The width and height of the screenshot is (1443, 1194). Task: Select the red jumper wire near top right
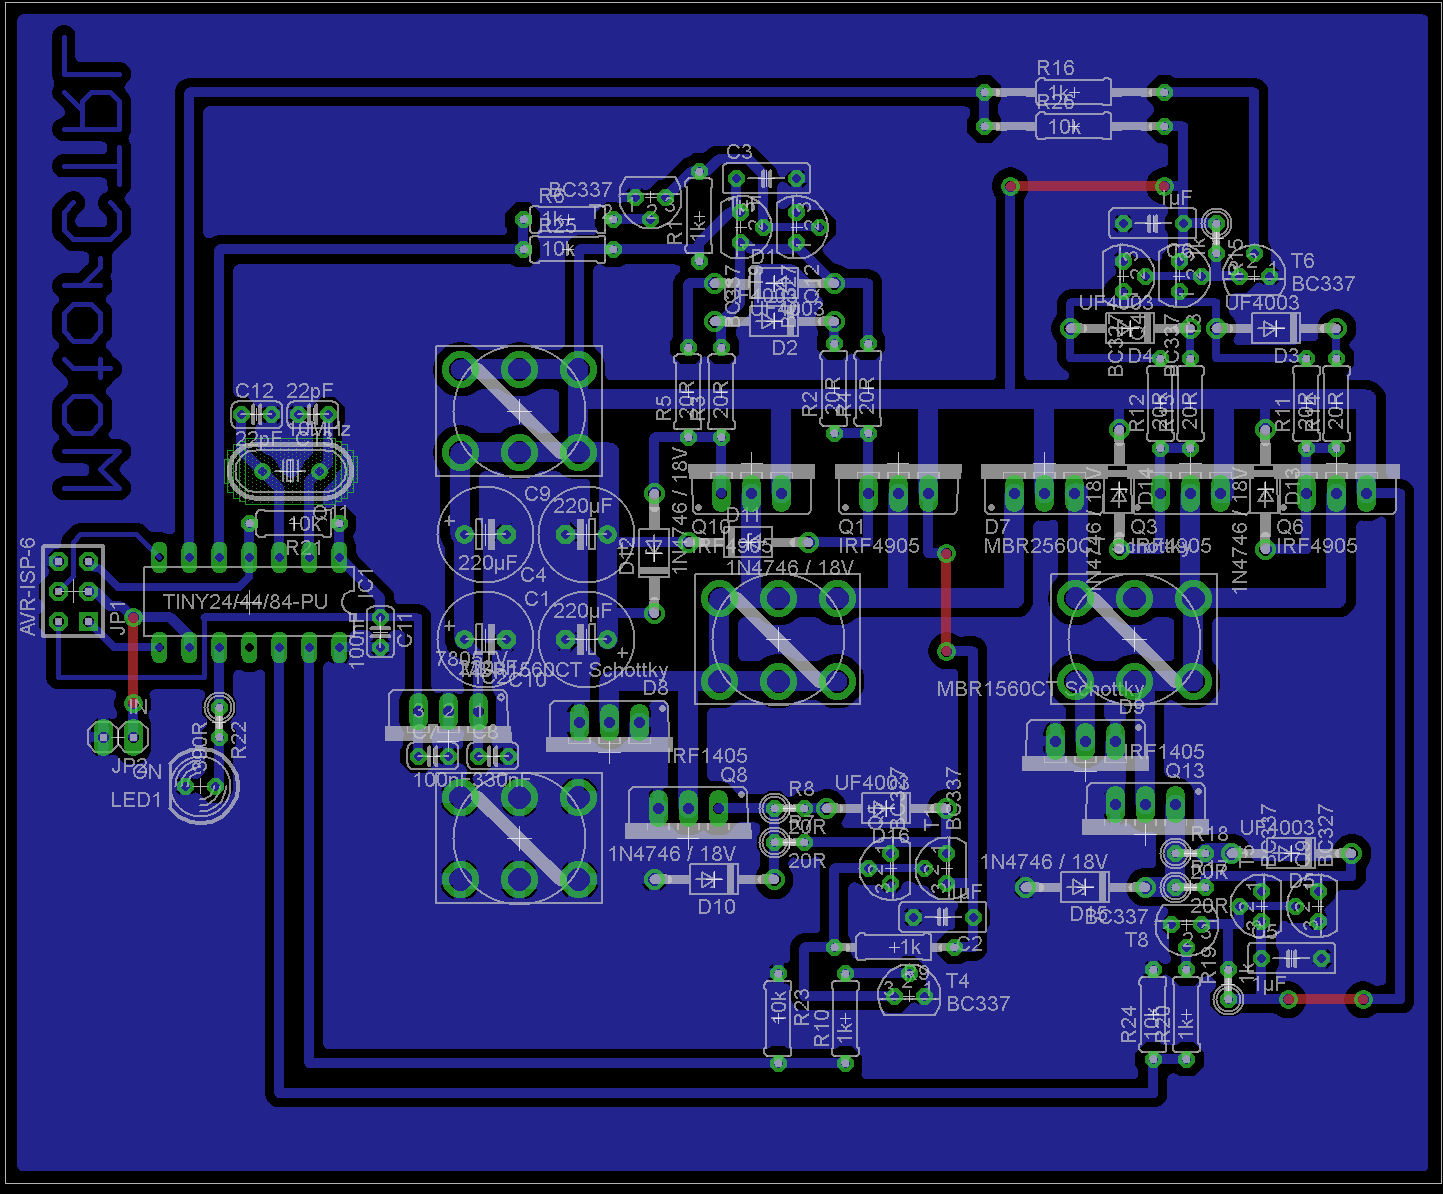1087,186
